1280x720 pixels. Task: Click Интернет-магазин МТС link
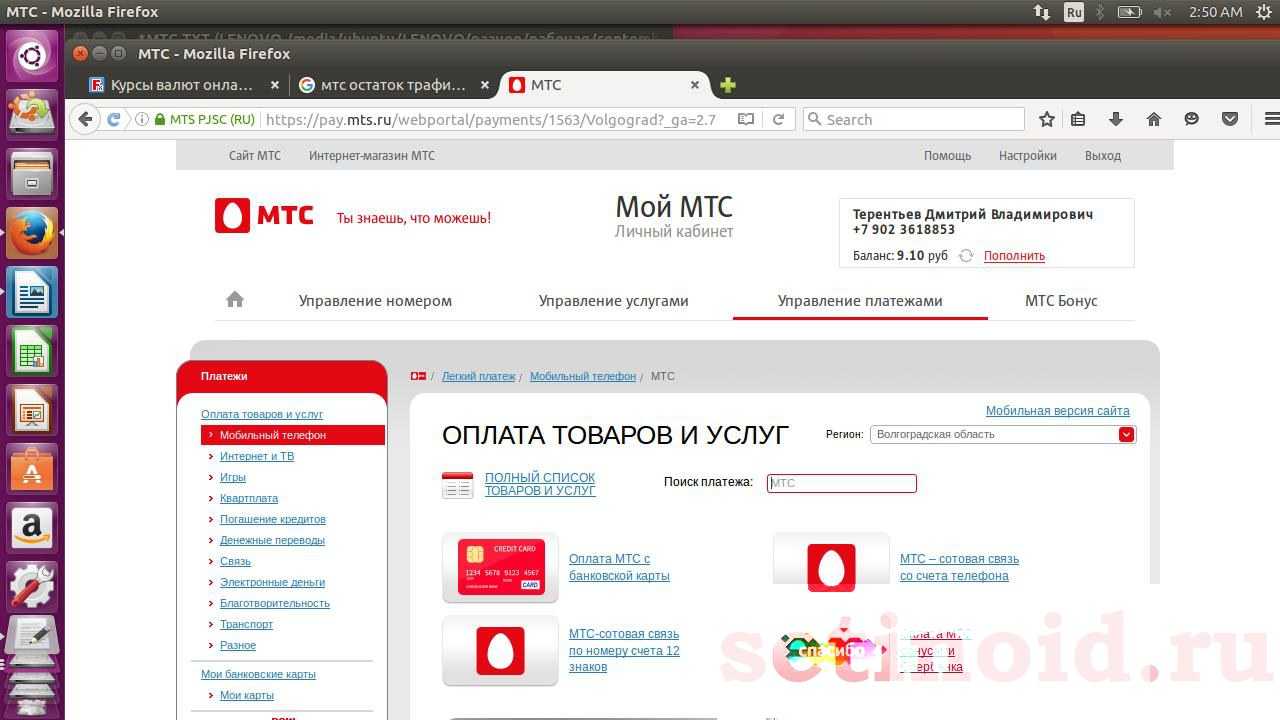pyautogui.click(x=372, y=155)
